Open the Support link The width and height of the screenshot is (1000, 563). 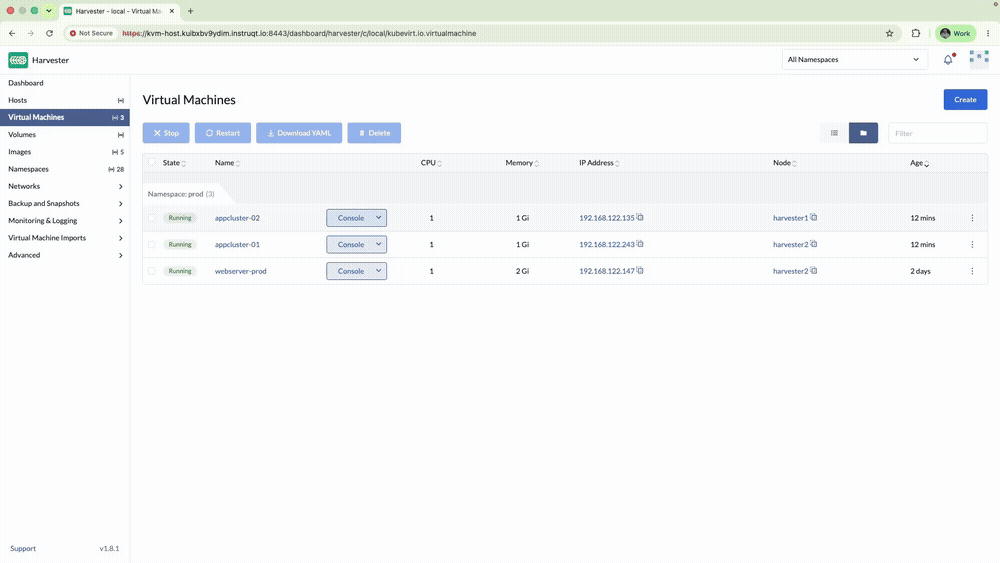[x=23, y=548]
